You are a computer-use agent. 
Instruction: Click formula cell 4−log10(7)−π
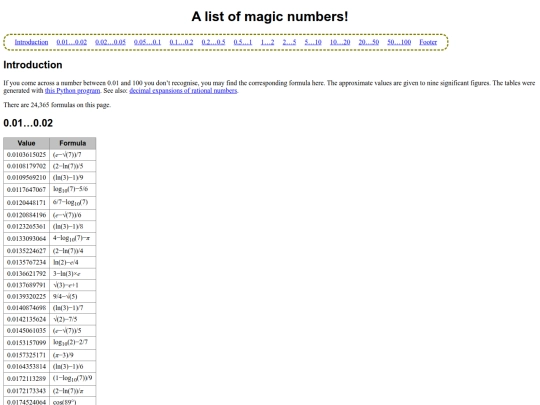click(x=73, y=238)
